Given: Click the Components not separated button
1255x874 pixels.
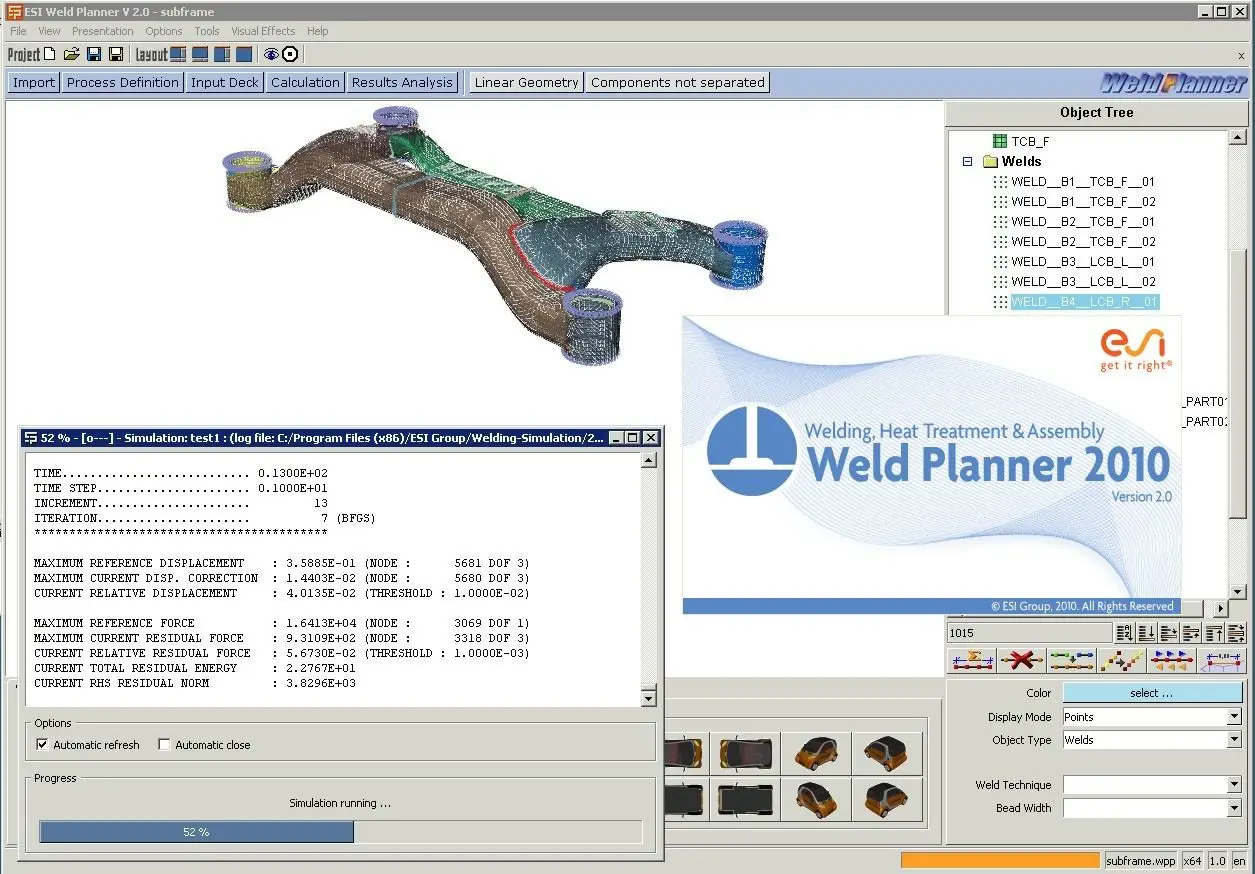Looking at the screenshot, I should tap(678, 82).
